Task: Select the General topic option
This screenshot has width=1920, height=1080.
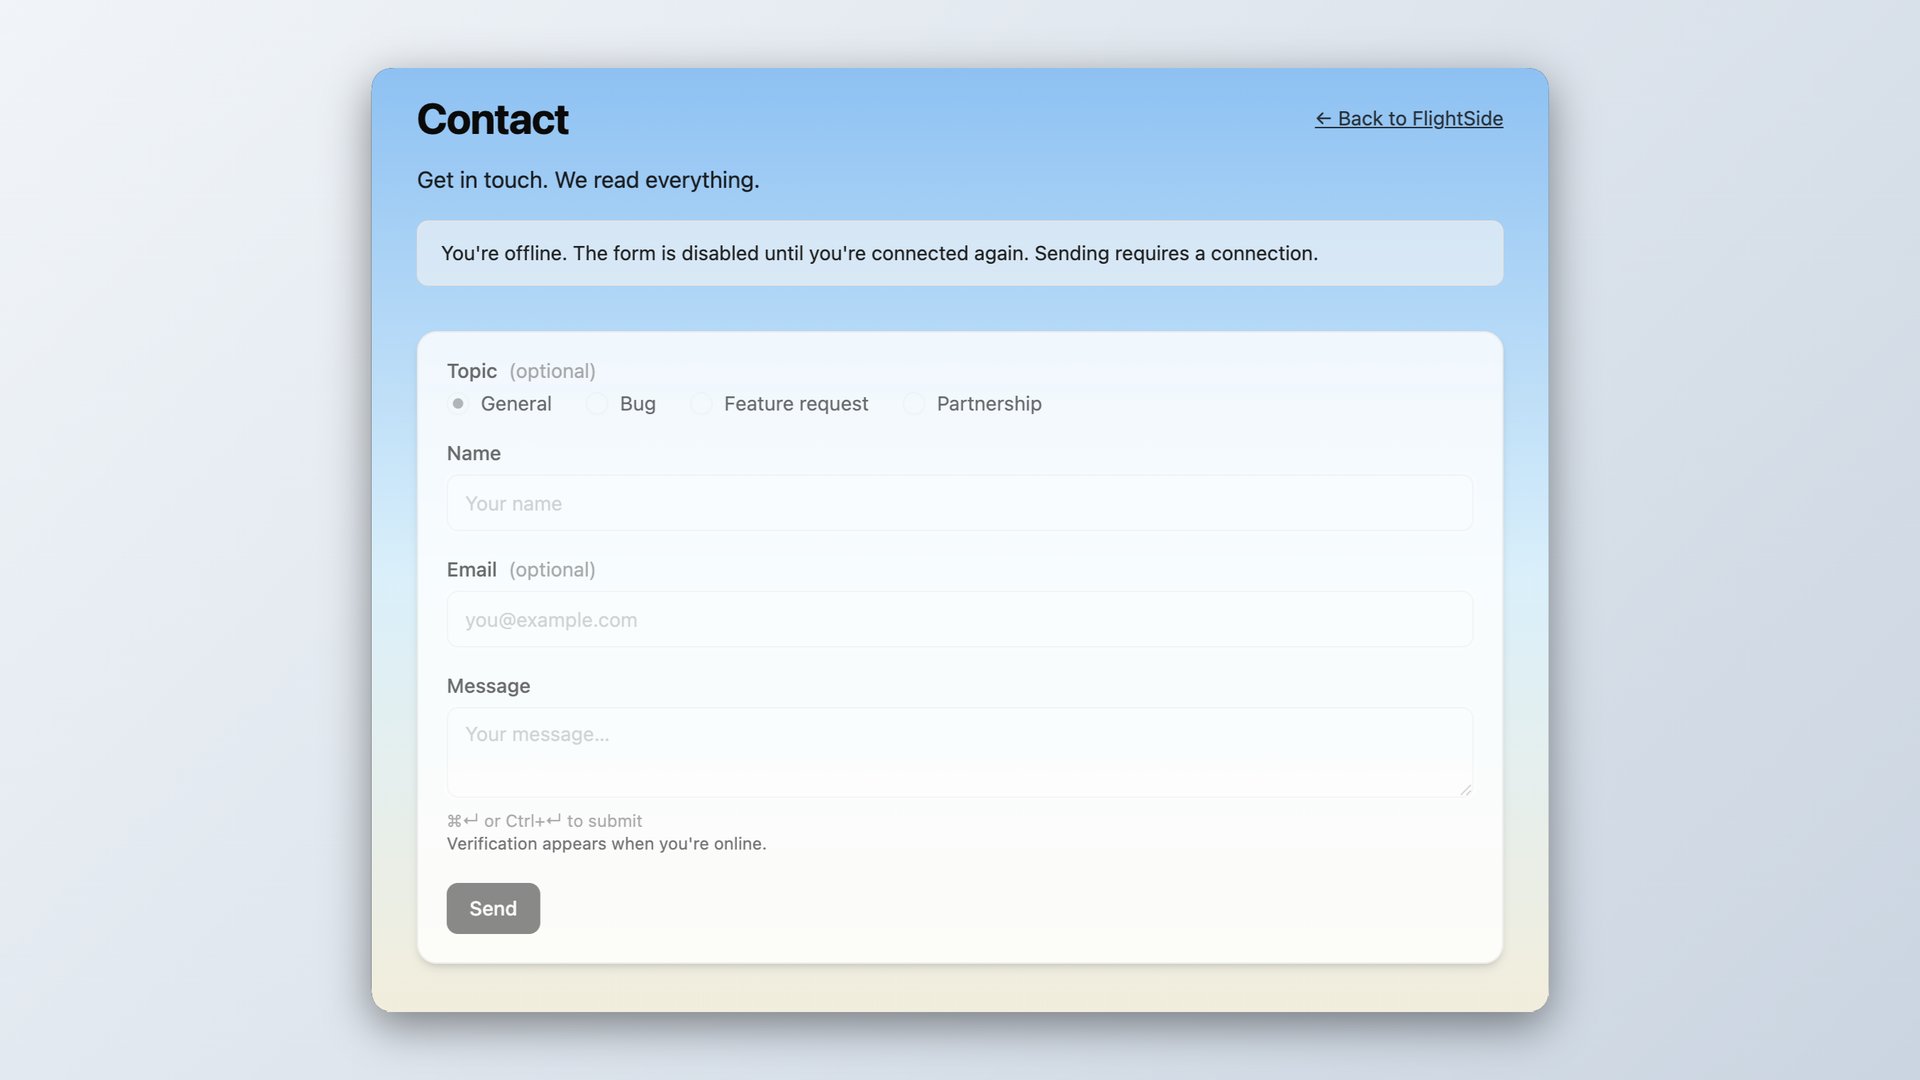Action: point(458,404)
